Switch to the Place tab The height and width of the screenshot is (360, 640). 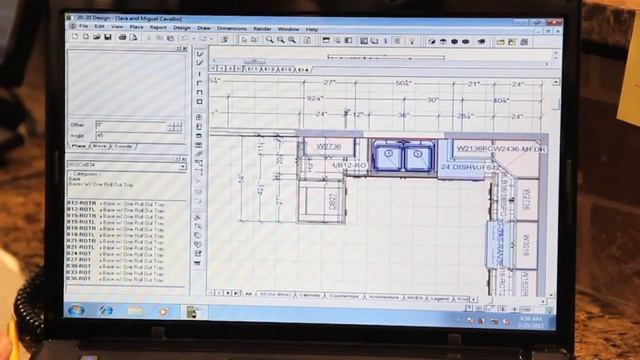78,146
